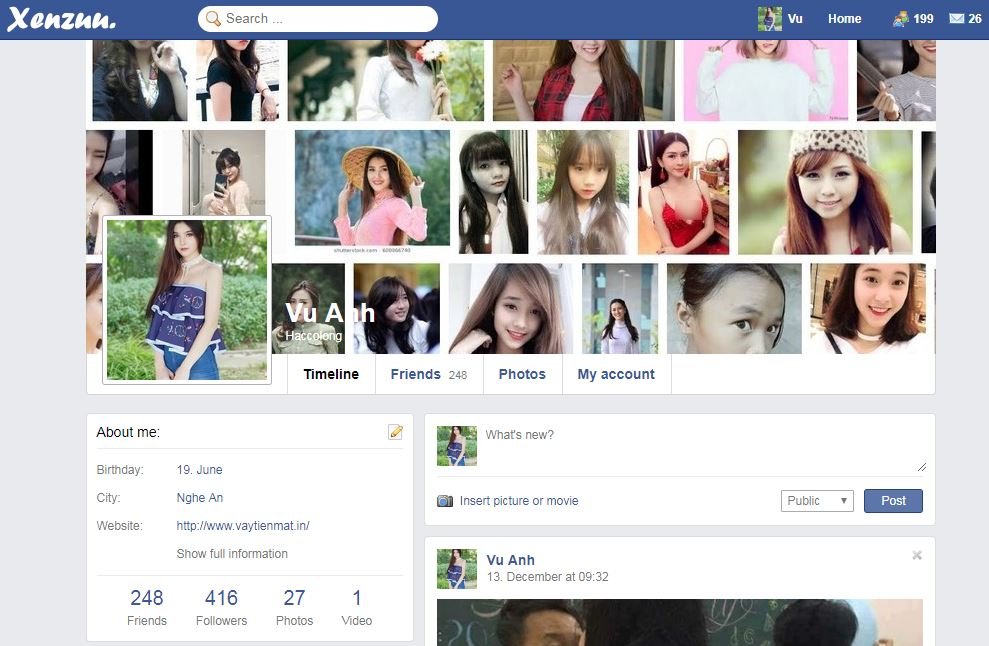The height and width of the screenshot is (646, 989).
Task: Click the 13. December at 09:32 timestamp
Action: [547, 577]
